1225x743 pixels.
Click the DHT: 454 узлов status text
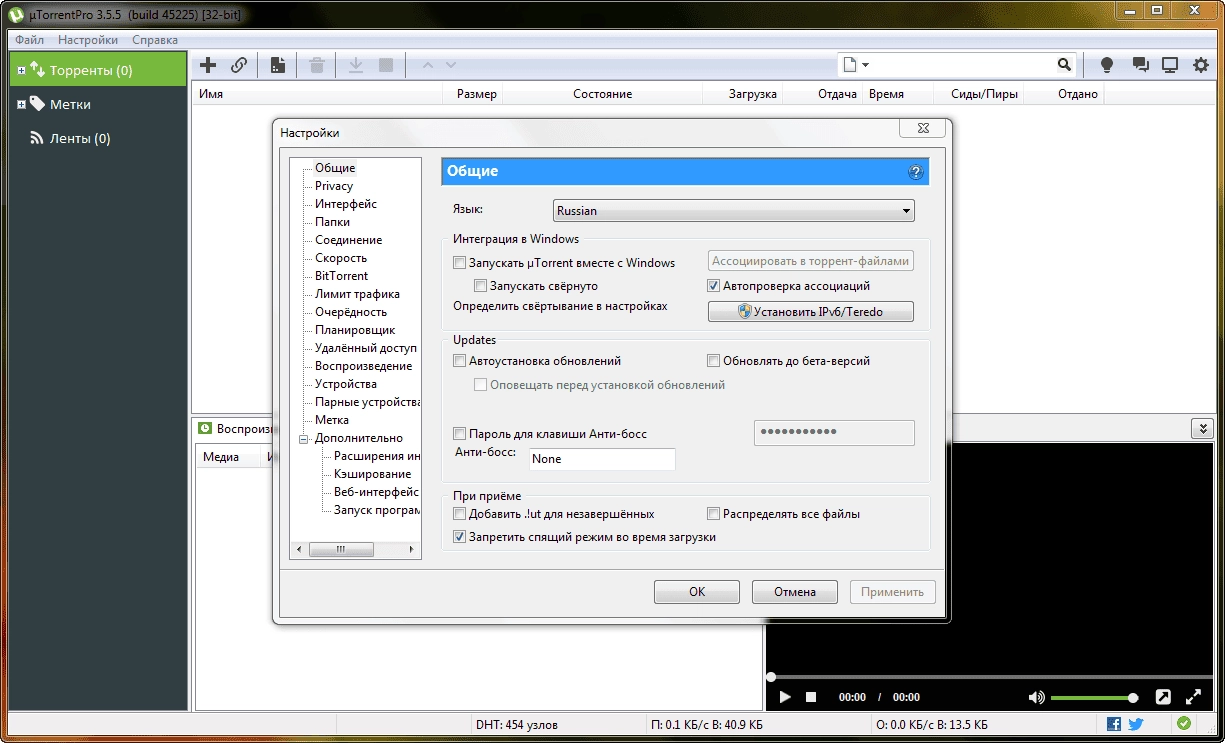tap(517, 724)
